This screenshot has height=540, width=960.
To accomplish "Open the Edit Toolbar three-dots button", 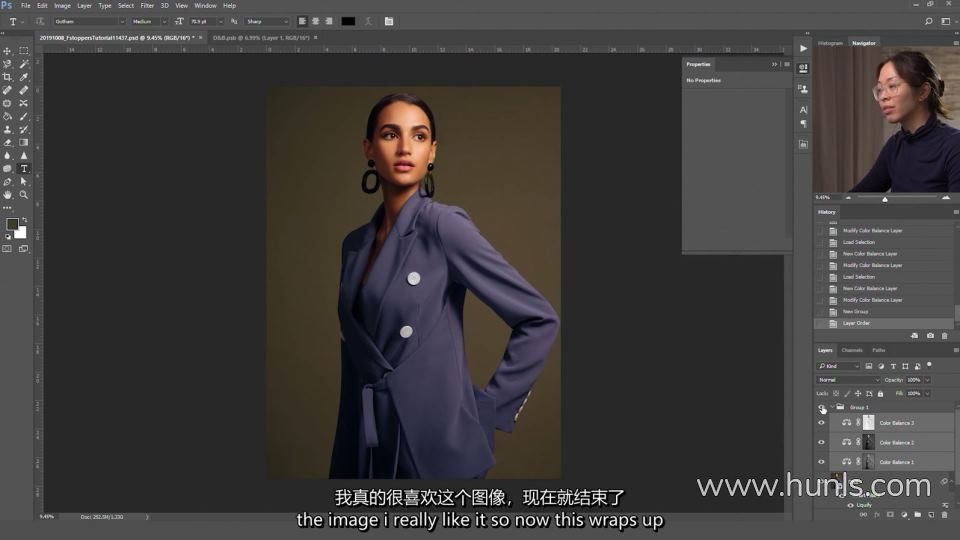I will [x=7, y=208].
